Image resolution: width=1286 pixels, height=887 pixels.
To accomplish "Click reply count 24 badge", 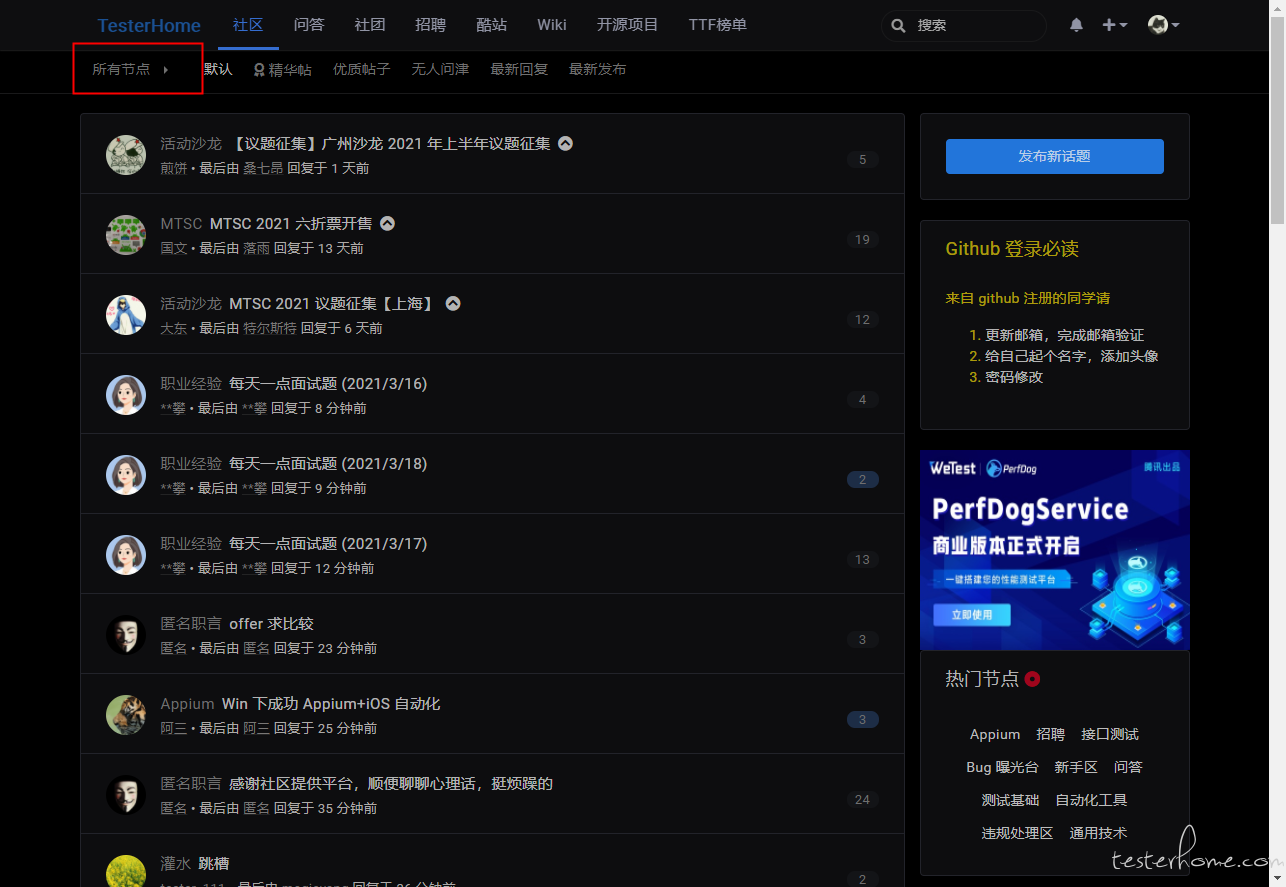I will coord(862,799).
